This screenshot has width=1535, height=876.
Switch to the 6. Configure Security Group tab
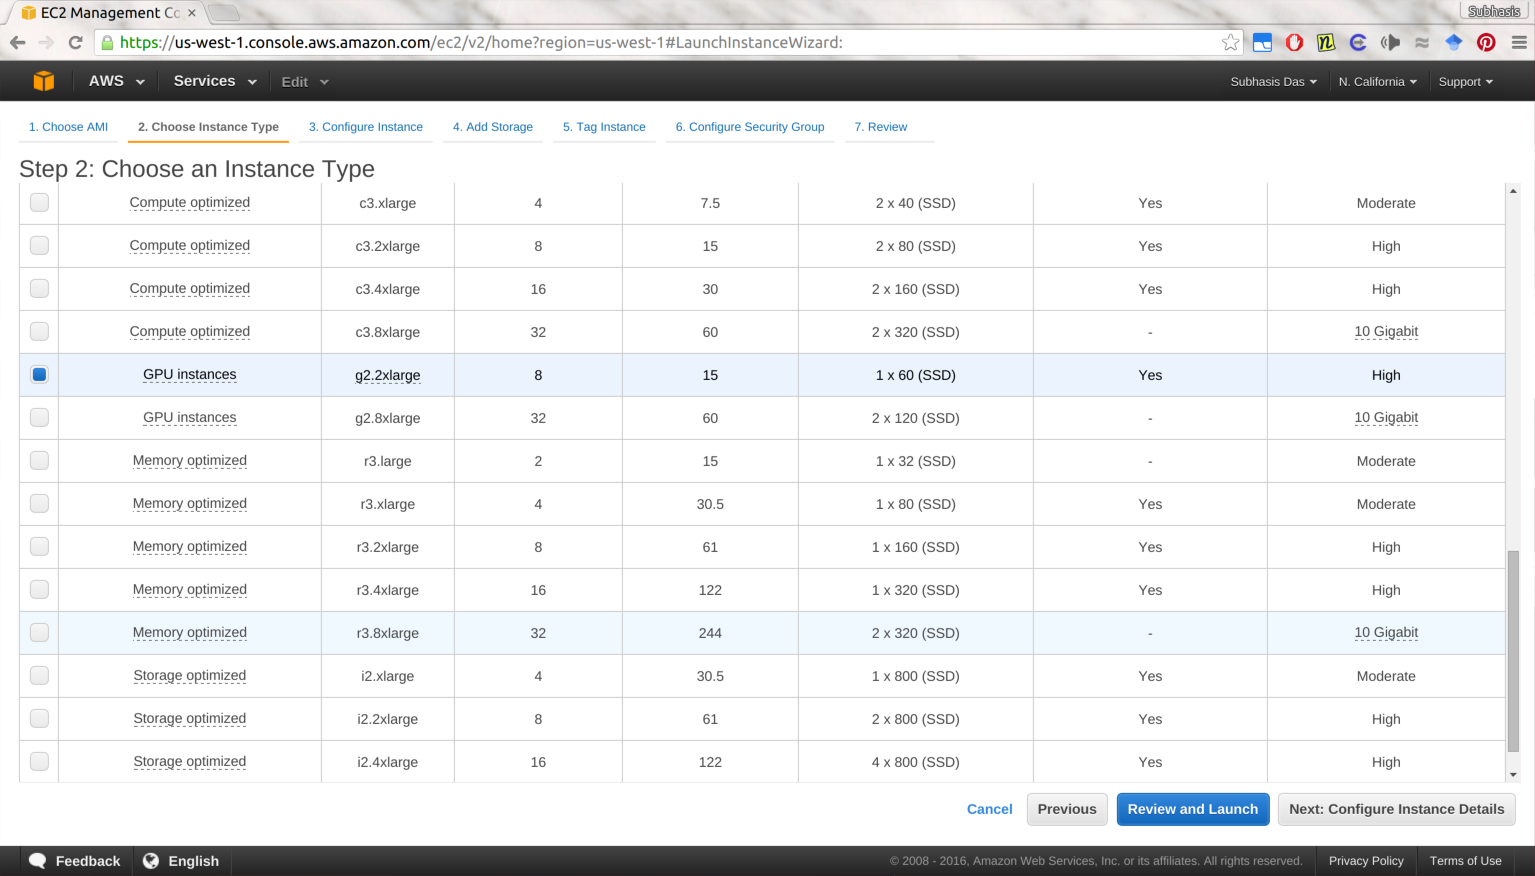[x=749, y=127]
